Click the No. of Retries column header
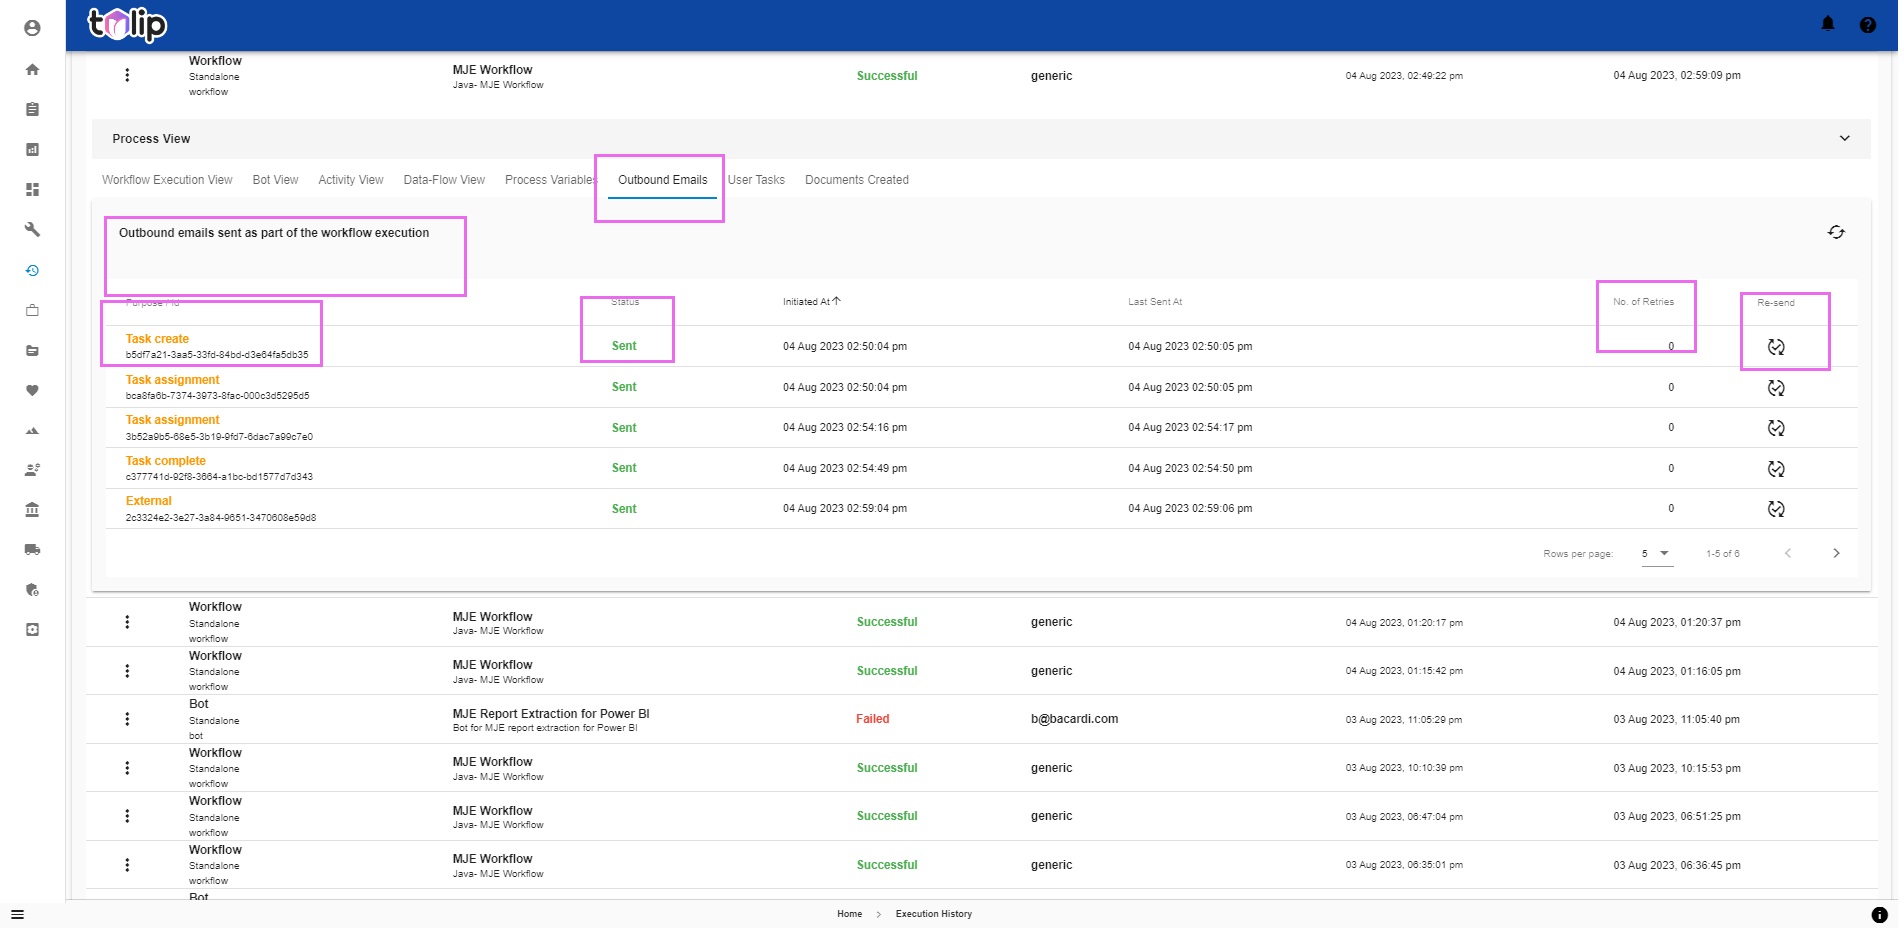 pos(1643,302)
